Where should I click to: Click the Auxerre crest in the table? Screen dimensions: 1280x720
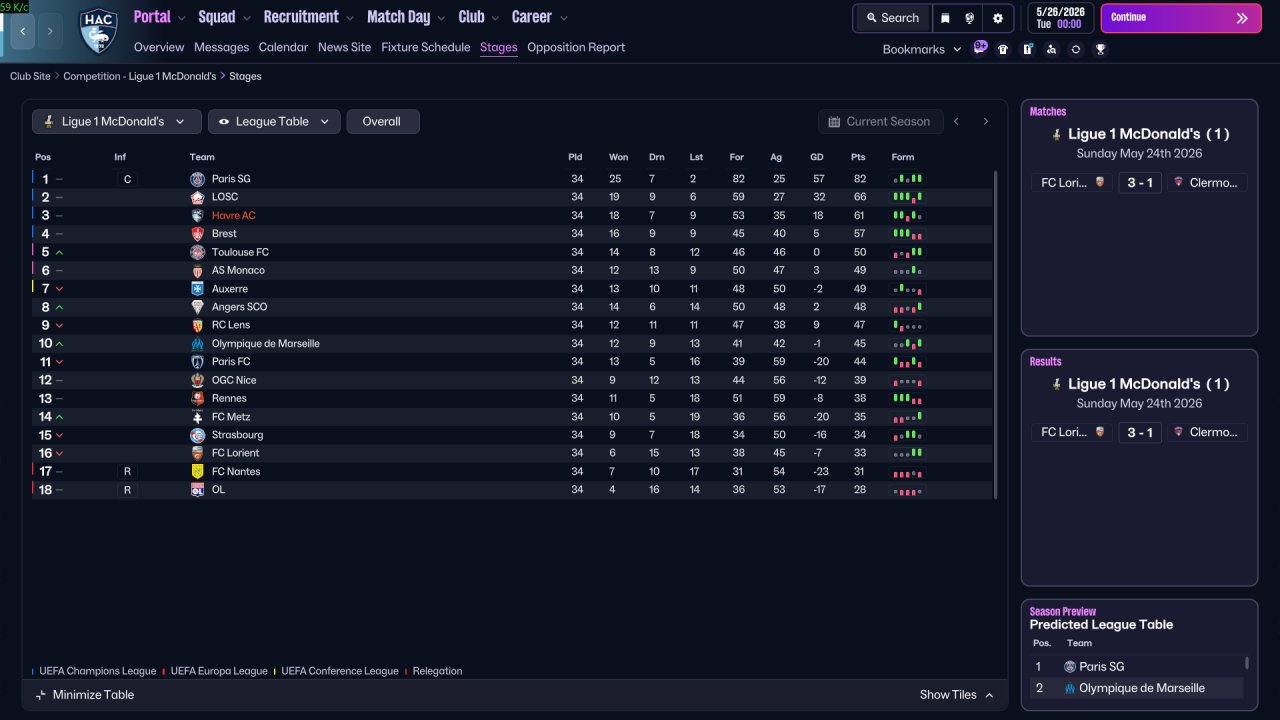click(x=197, y=289)
